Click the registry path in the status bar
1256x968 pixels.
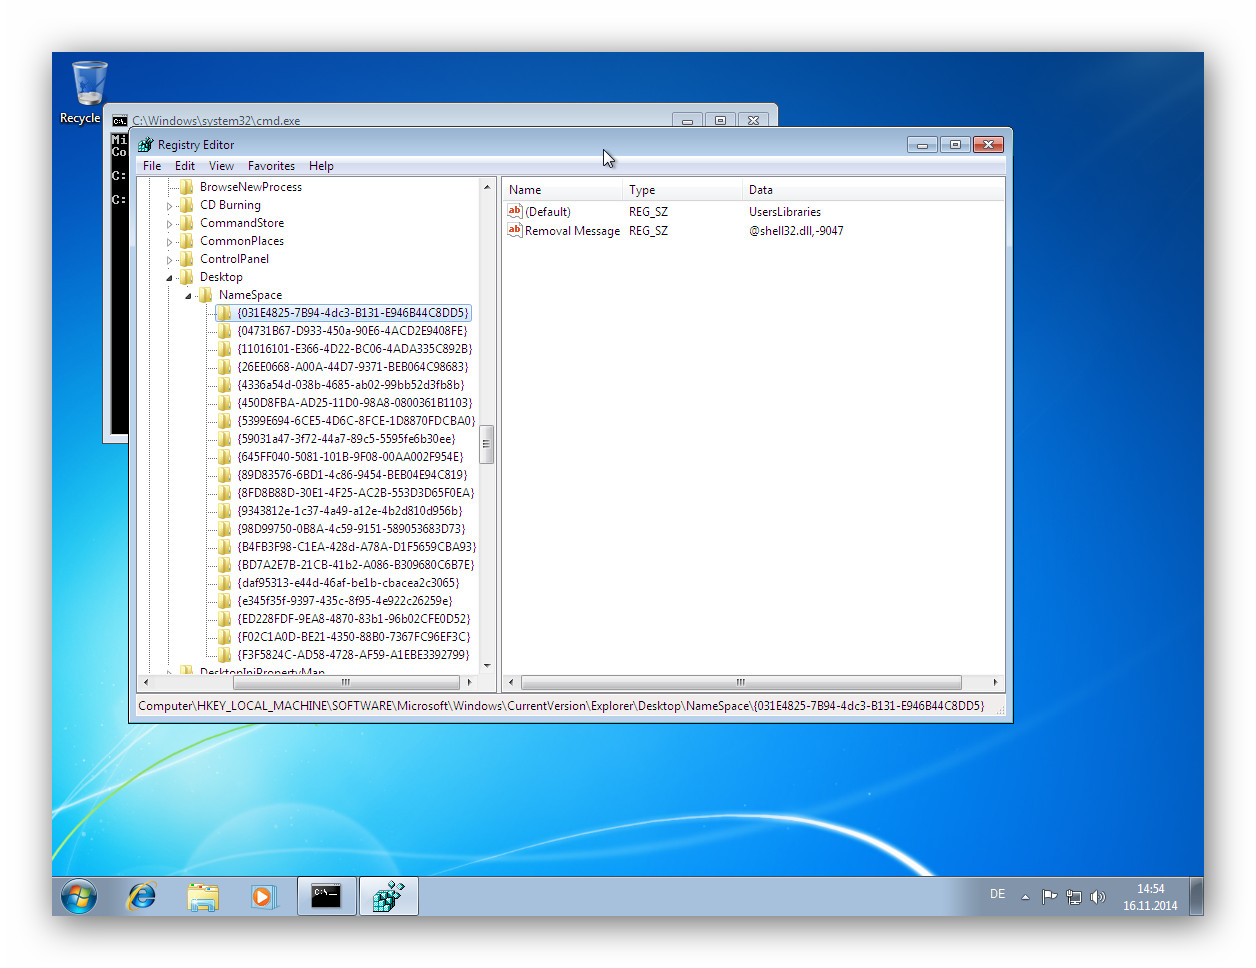(561, 706)
